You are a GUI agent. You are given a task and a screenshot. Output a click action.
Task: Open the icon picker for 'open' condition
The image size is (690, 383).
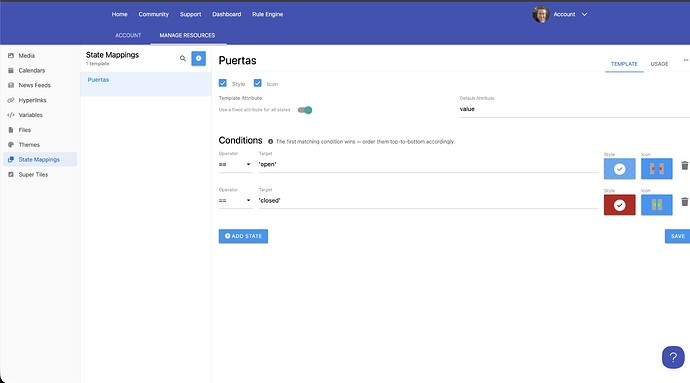tap(657, 169)
